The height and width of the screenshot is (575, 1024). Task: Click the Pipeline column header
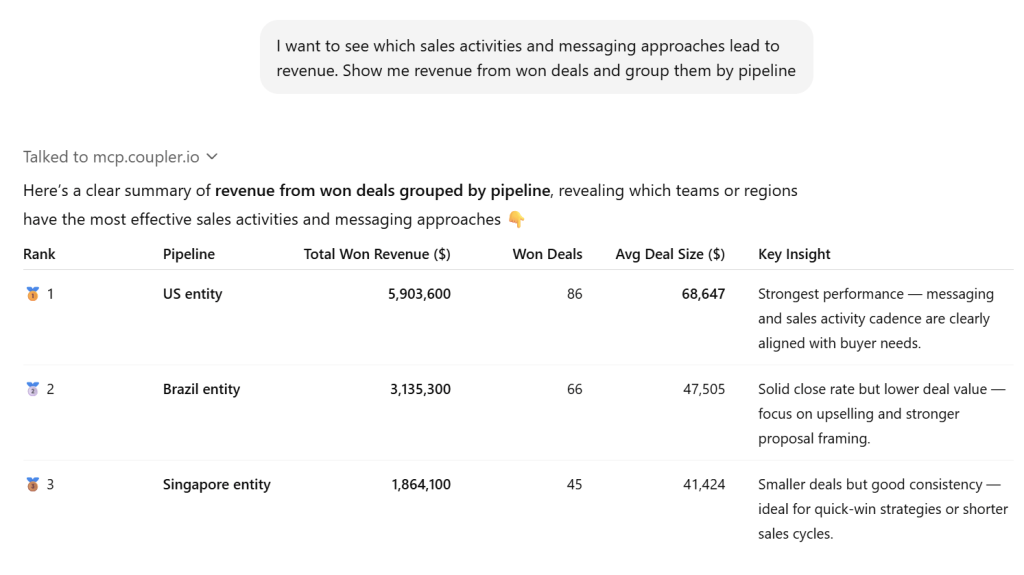pyautogui.click(x=189, y=254)
